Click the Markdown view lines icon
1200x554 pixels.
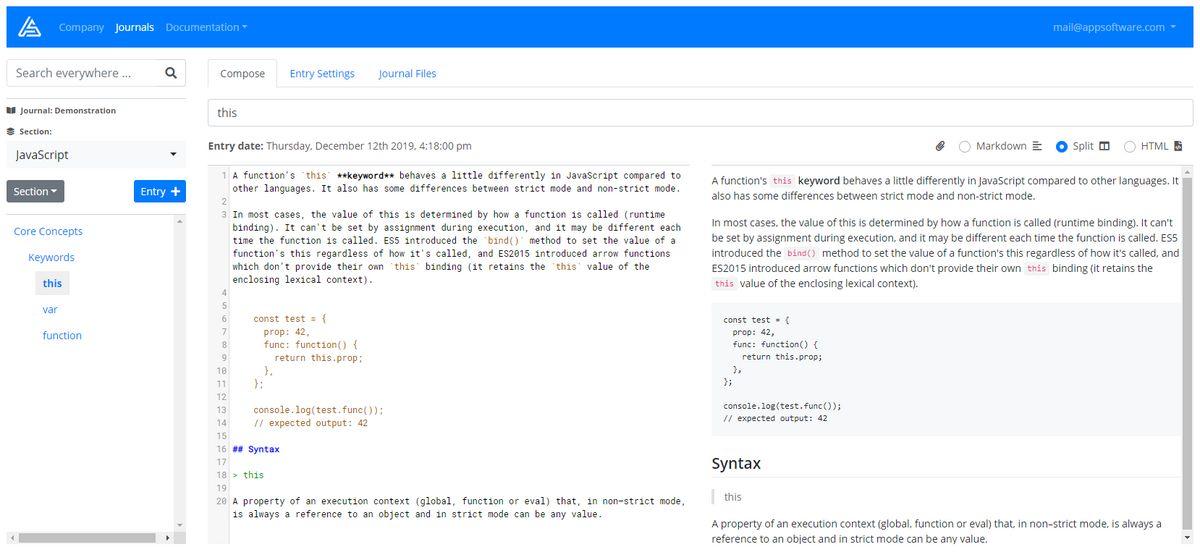pos(1037,146)
